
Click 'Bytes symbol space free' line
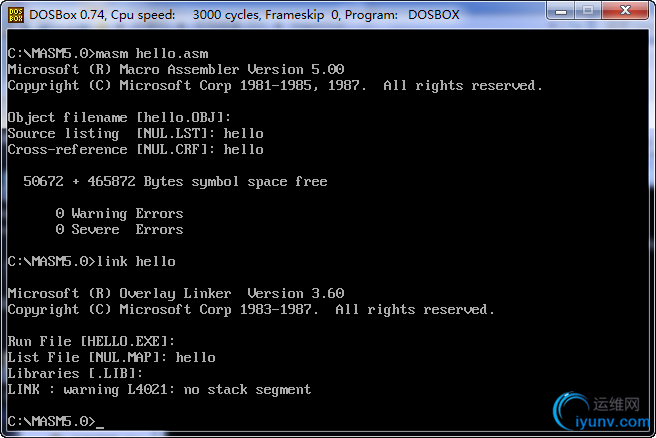(175, 182)
